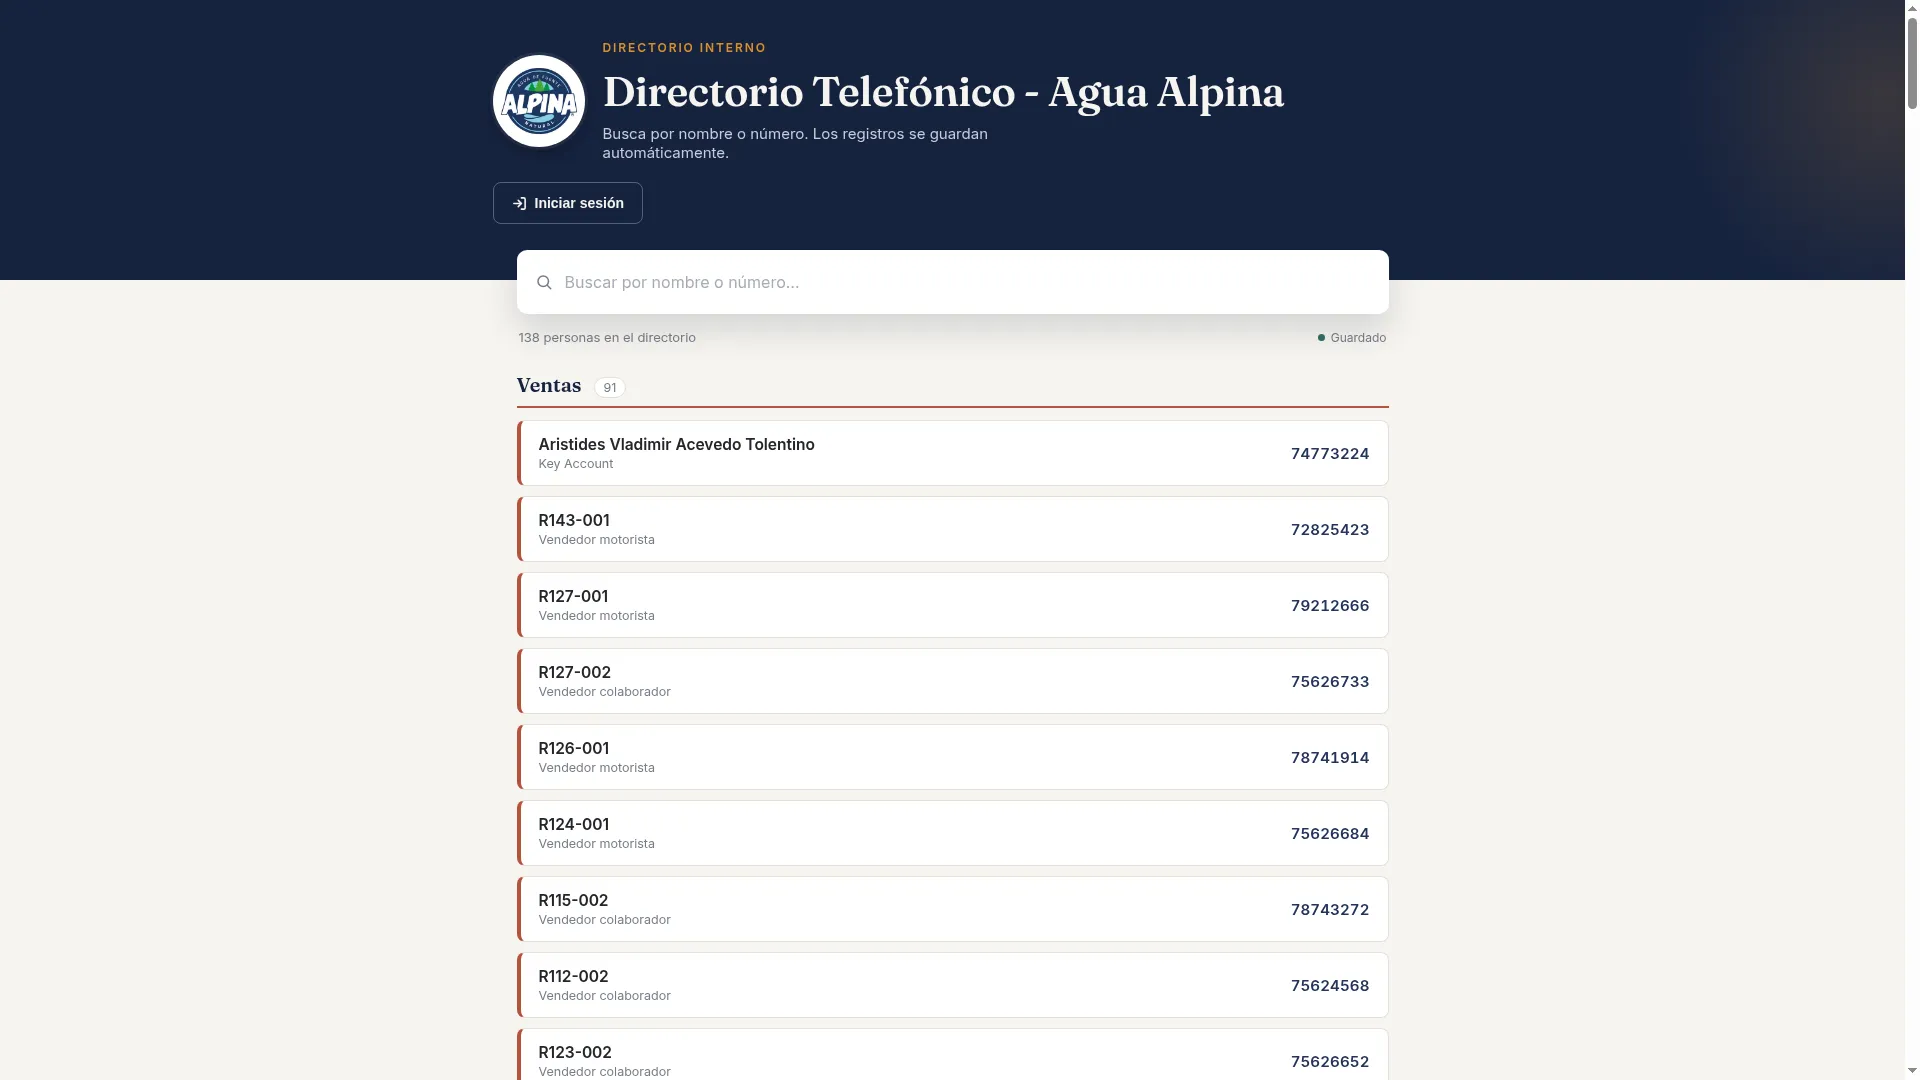Select phone number 79212666

click(x=1329, y=606)
